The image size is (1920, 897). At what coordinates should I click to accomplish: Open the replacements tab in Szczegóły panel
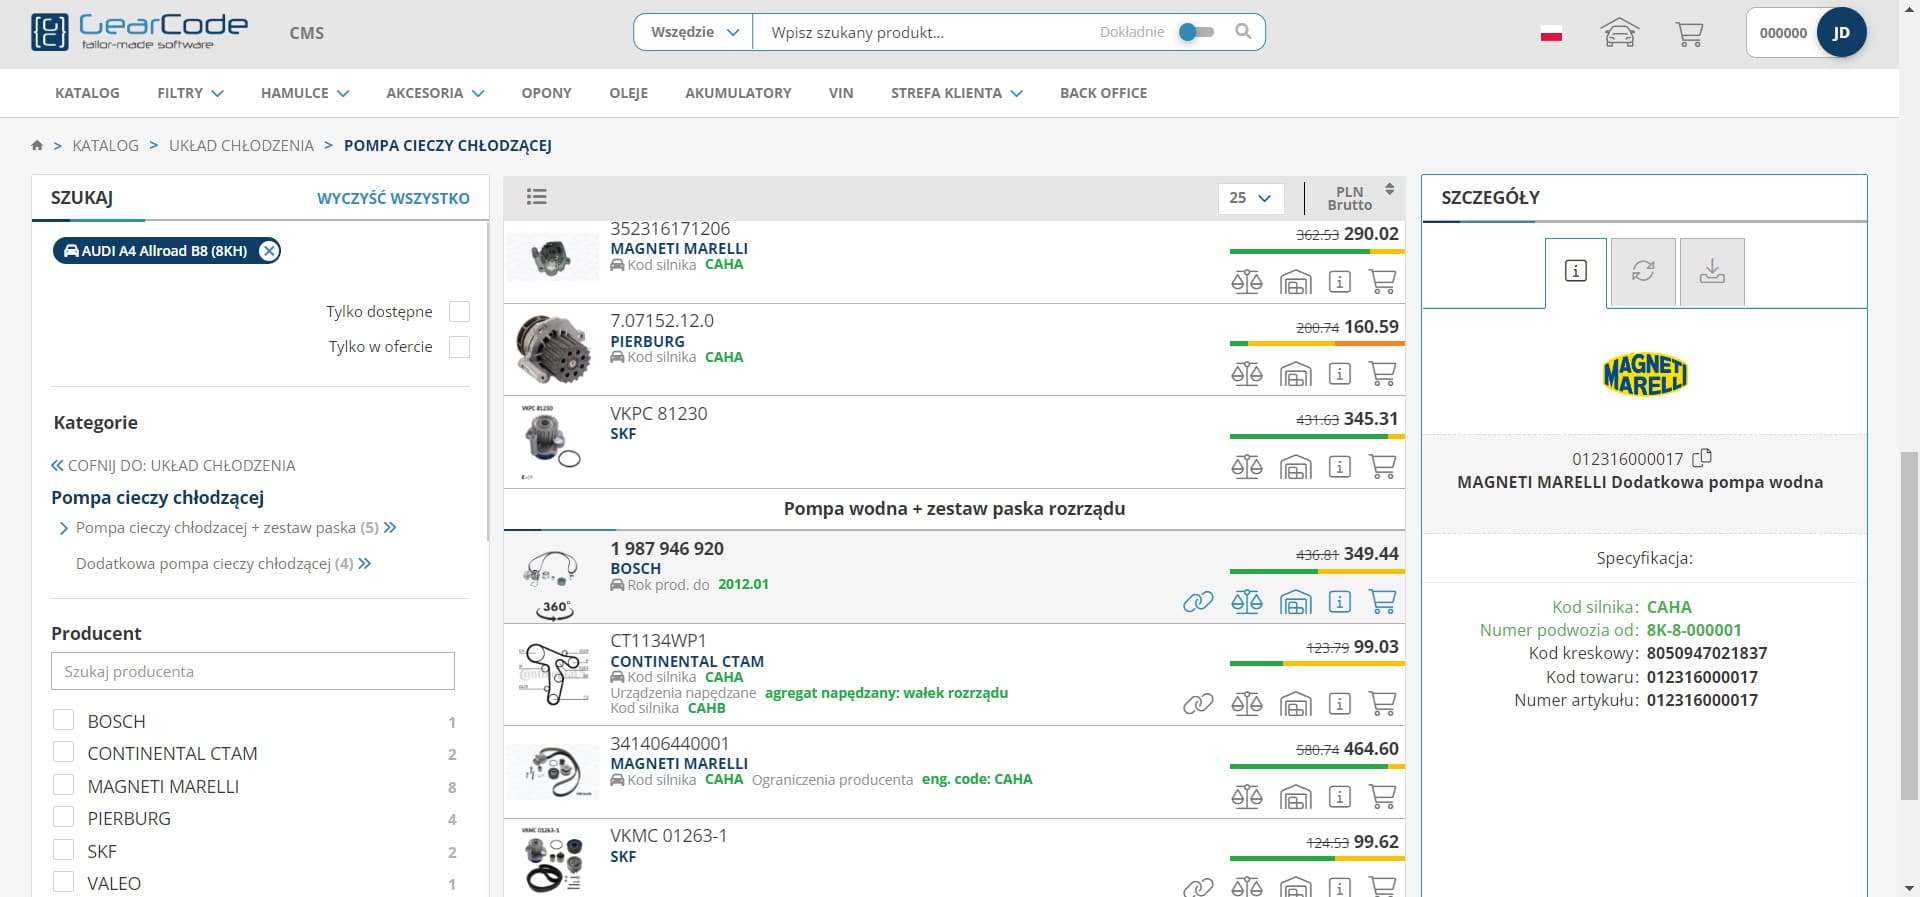pyautogui.click(x=1643, y=271)
